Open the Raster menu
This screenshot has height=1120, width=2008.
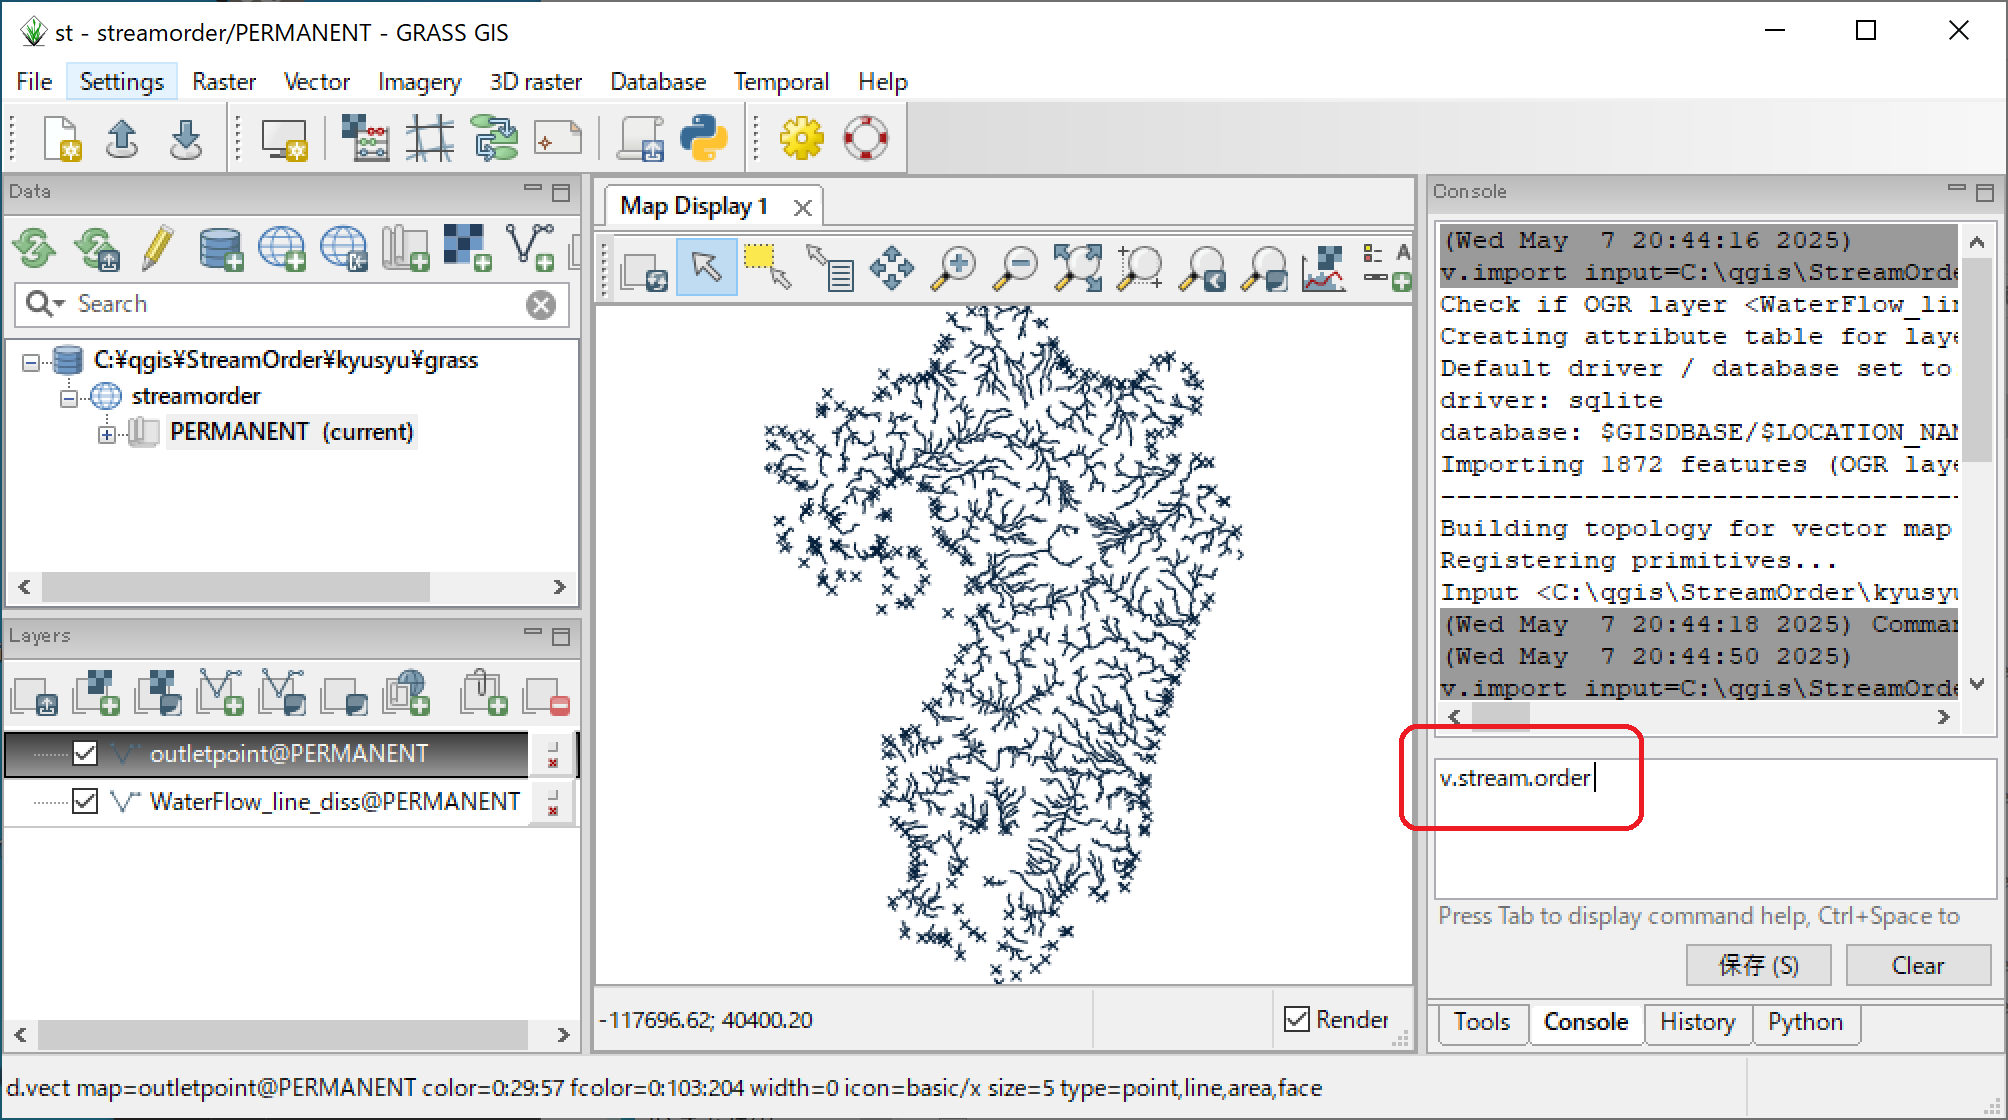[224, 81]
